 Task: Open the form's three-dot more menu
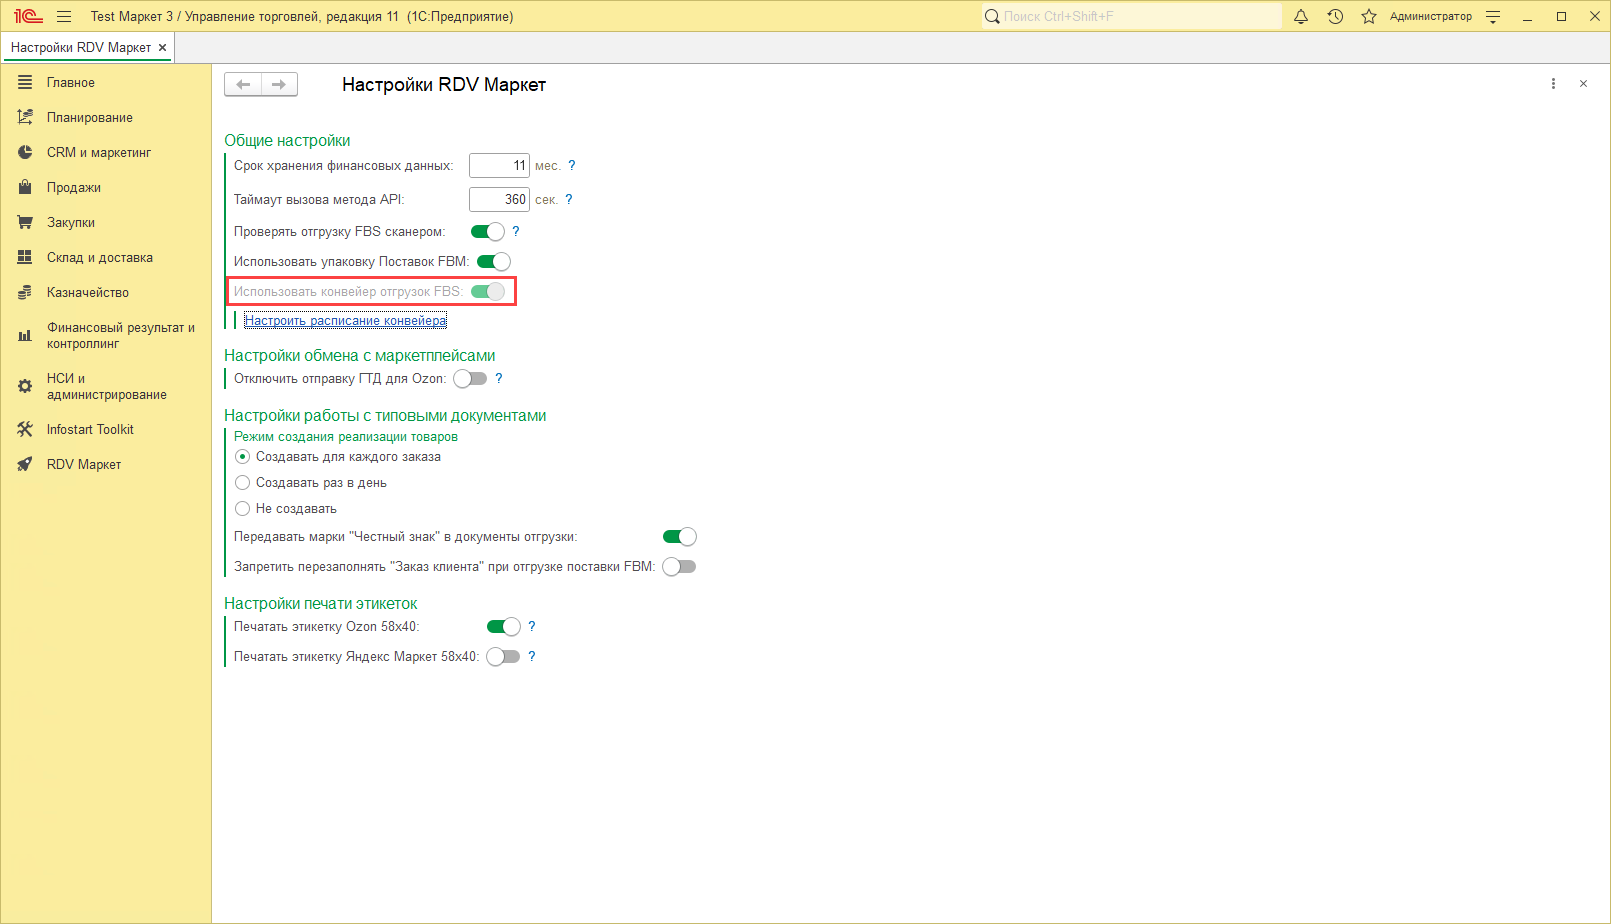(x=1553, y=84)
